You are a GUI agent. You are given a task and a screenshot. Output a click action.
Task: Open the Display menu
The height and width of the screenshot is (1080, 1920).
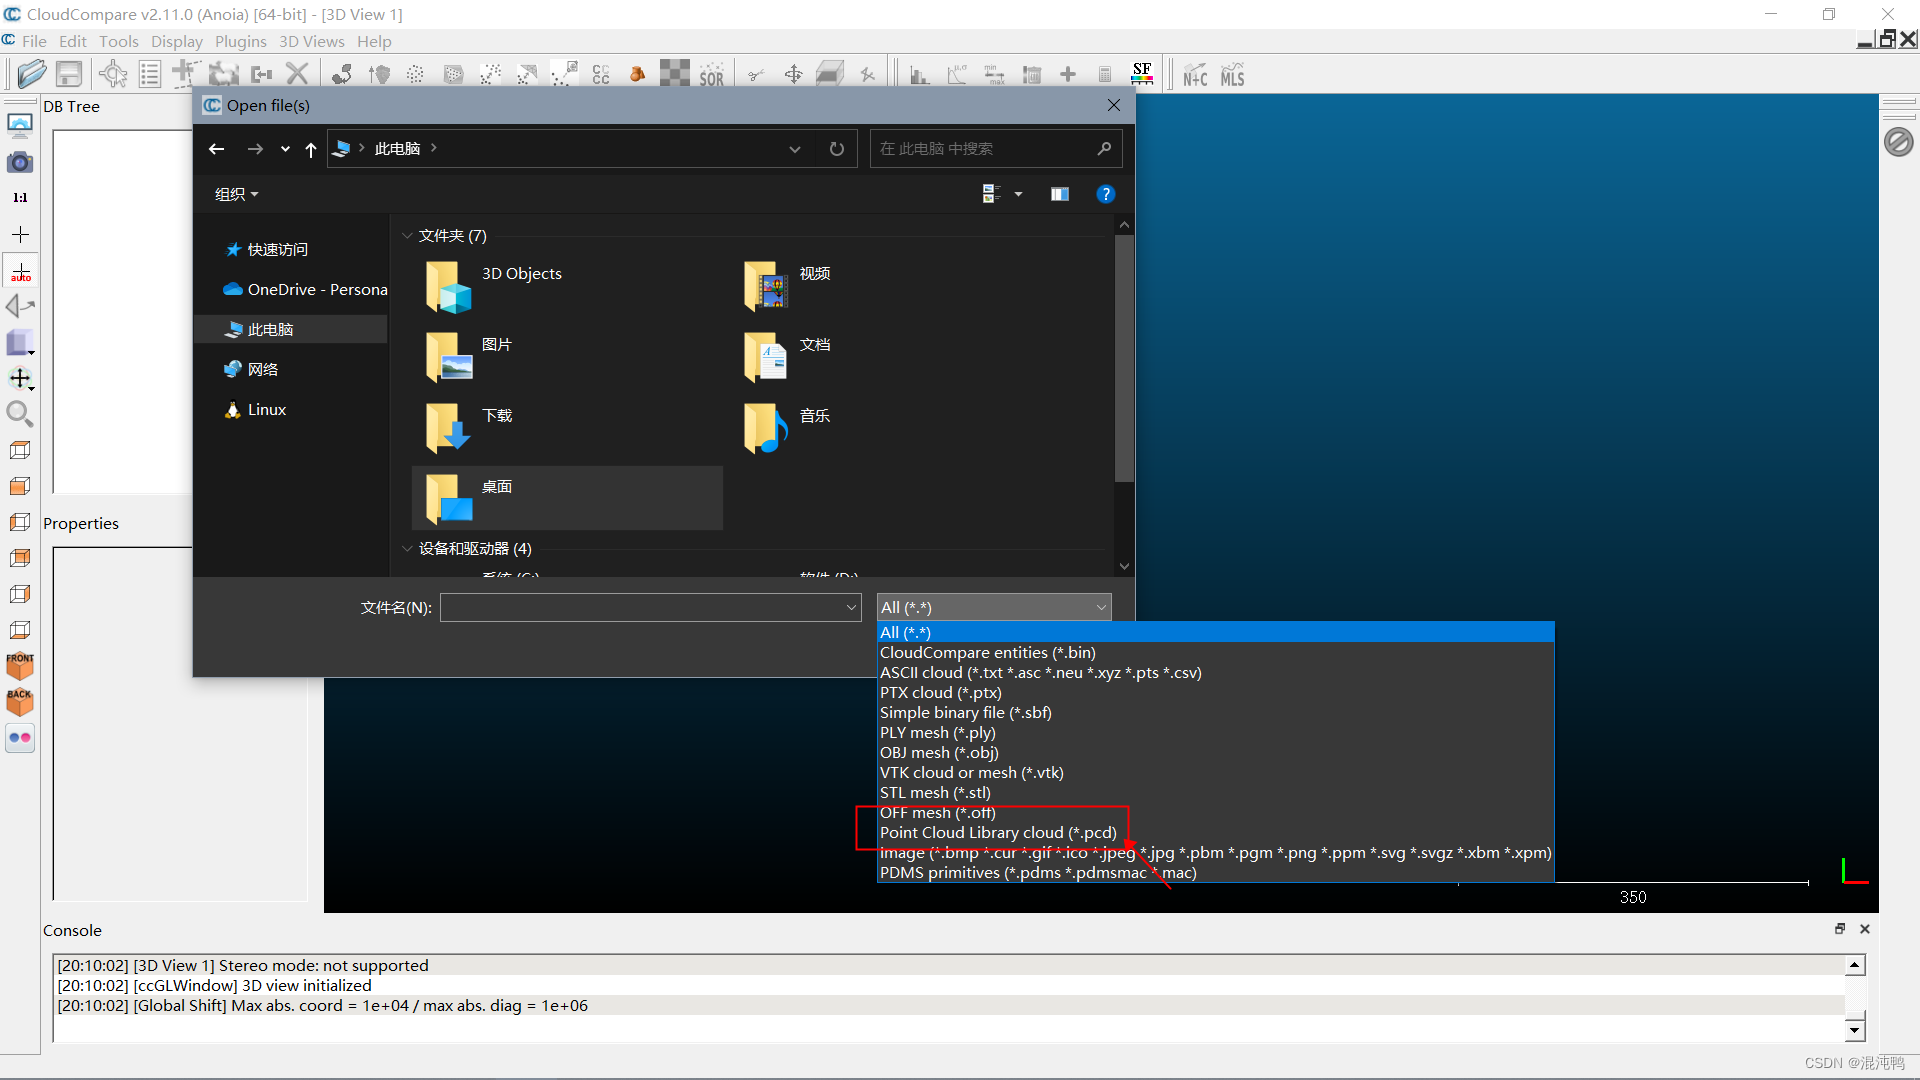tap(176, 41)
